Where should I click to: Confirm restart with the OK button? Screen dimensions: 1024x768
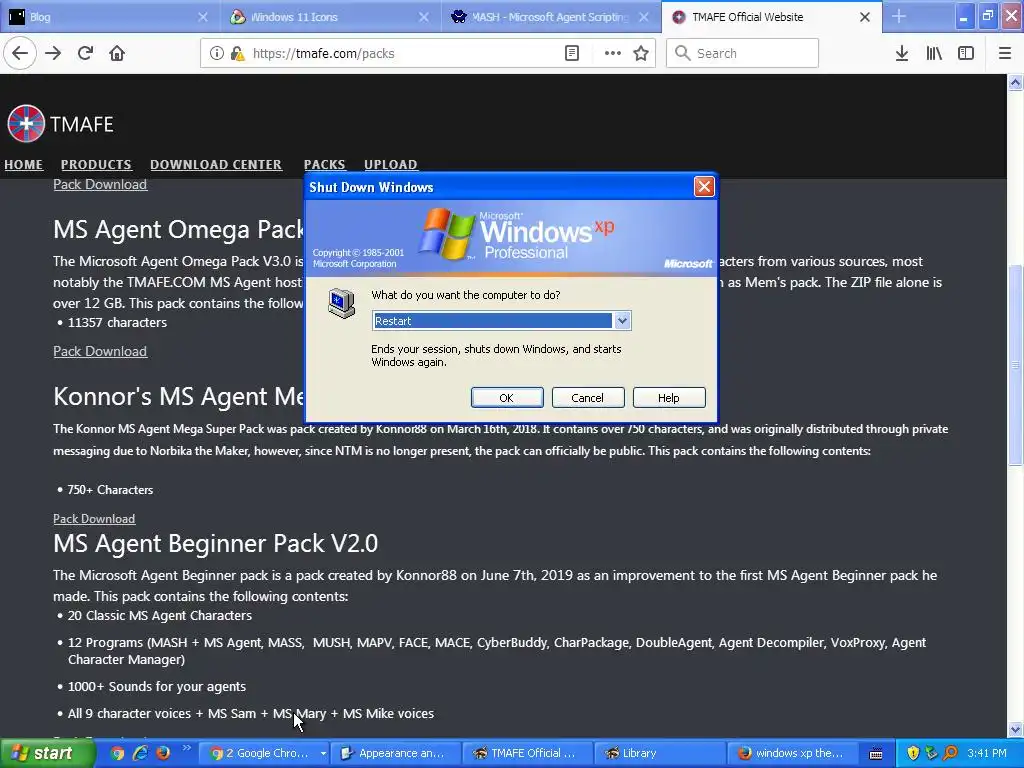tap(507, 398)
